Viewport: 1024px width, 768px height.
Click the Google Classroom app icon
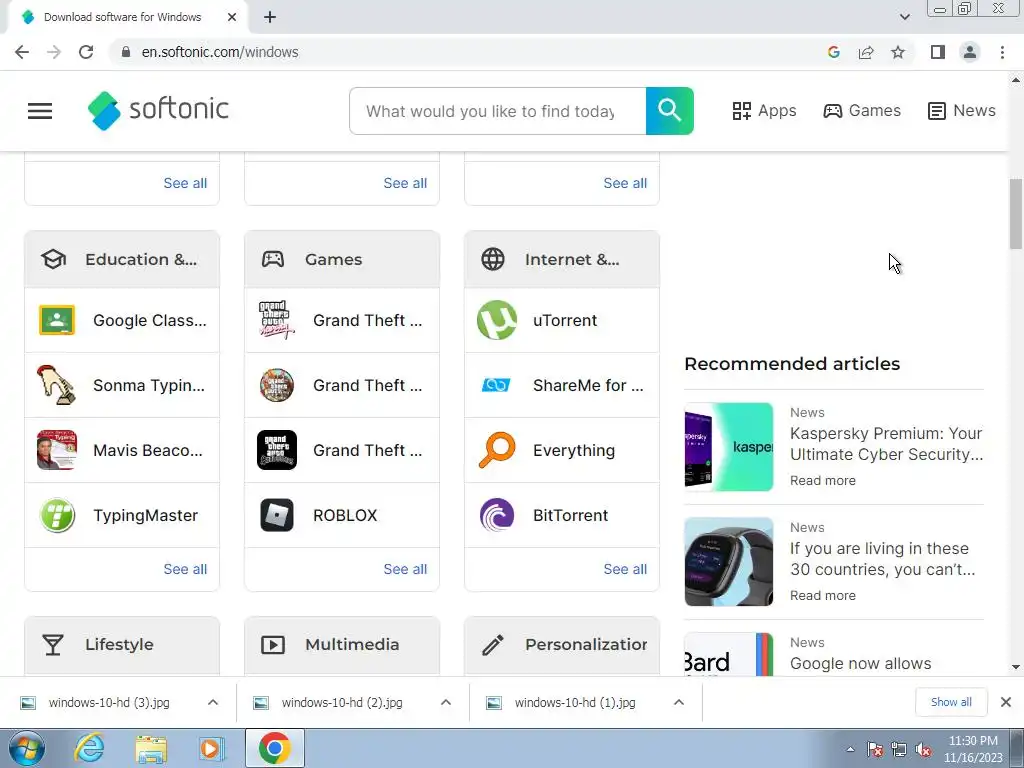point(57,320)
